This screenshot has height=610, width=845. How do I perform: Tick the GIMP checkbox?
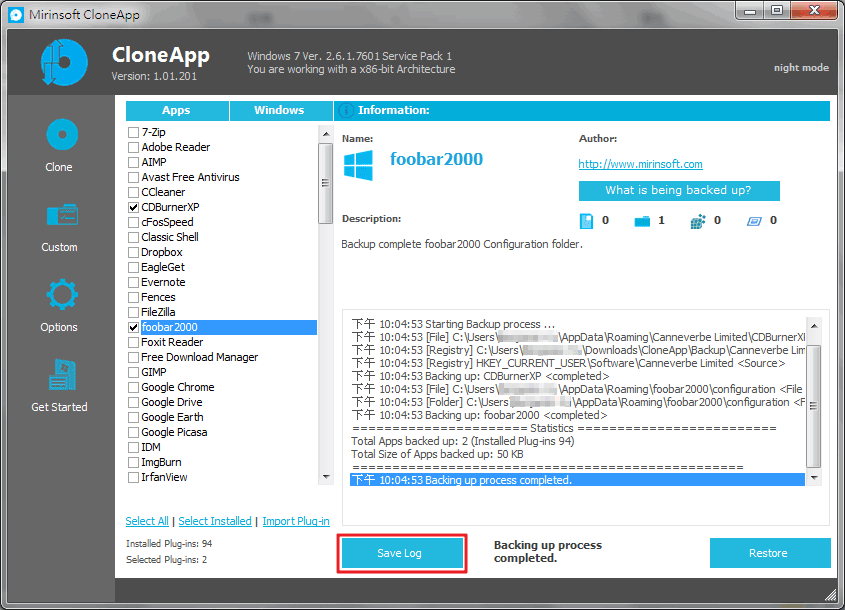(133, 372)
